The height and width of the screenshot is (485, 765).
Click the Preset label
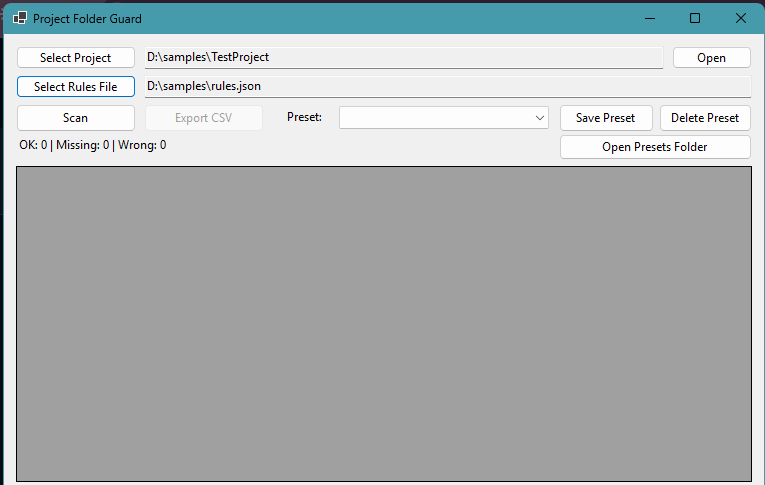coord(305,117)
